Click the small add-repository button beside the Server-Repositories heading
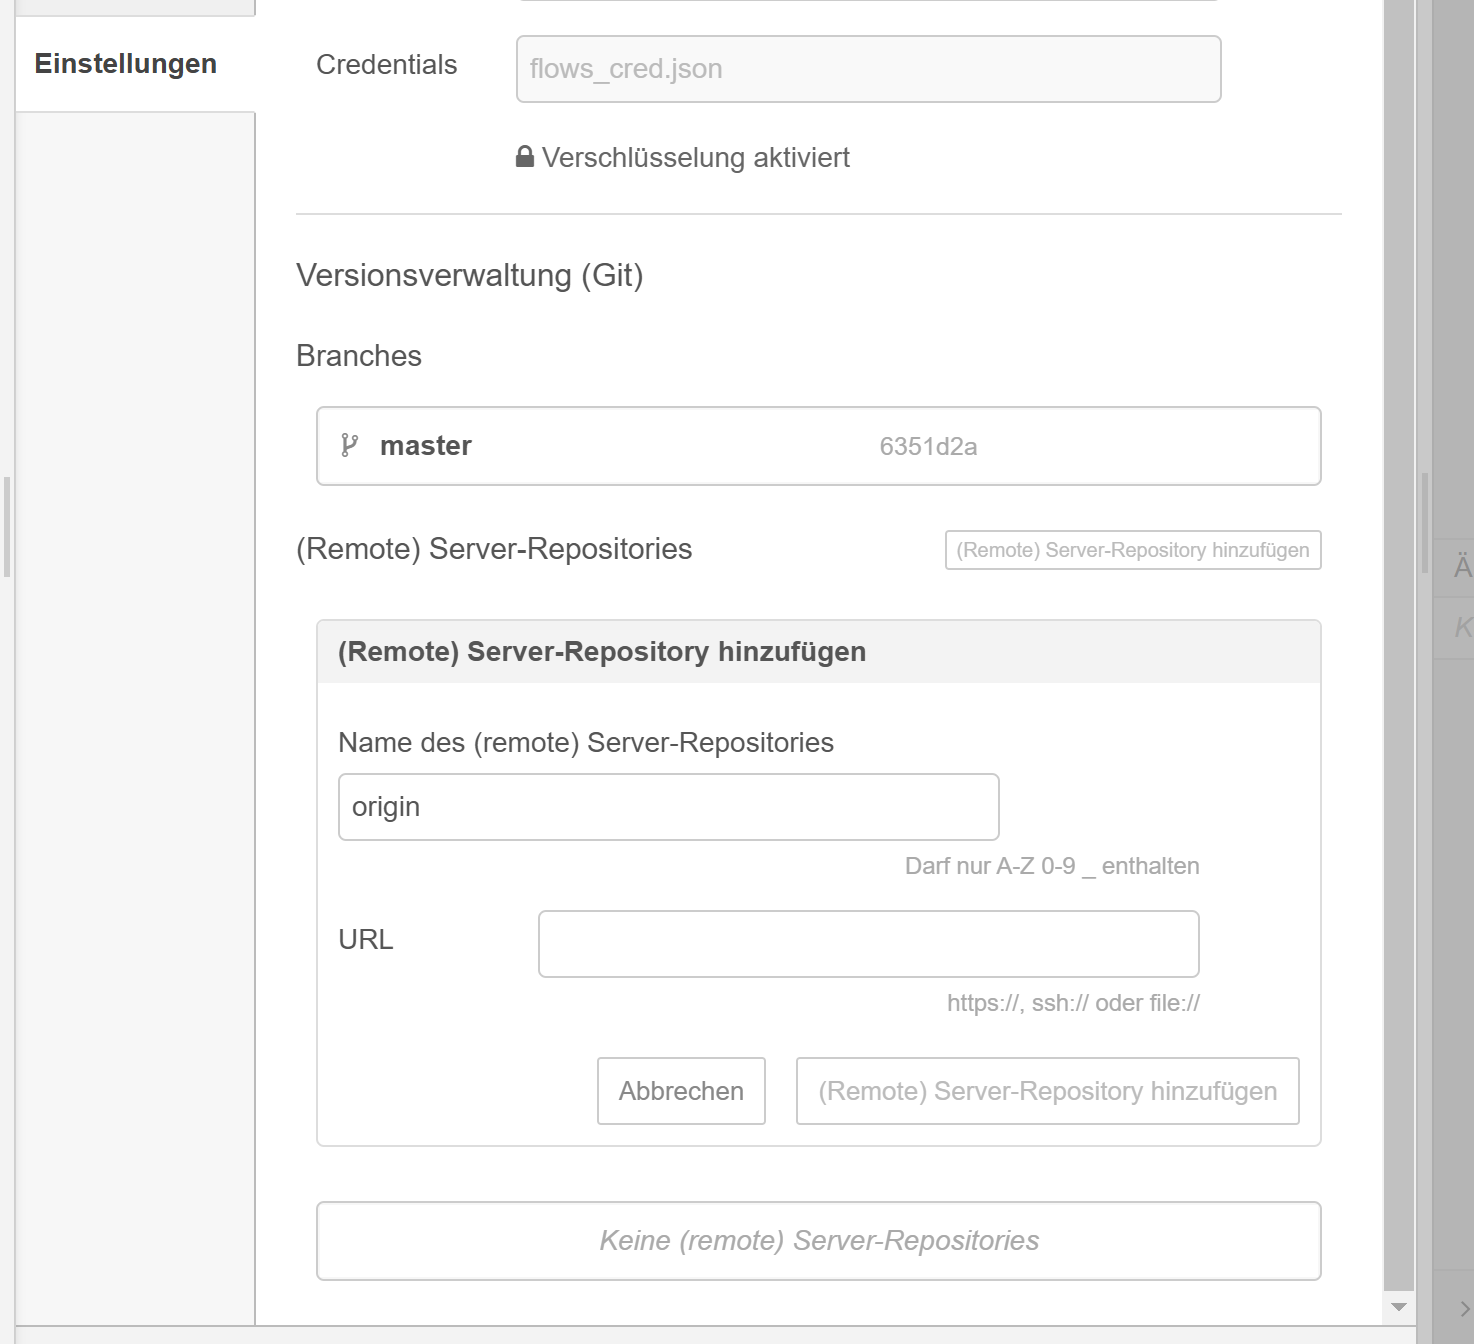 coord(1132,550)
